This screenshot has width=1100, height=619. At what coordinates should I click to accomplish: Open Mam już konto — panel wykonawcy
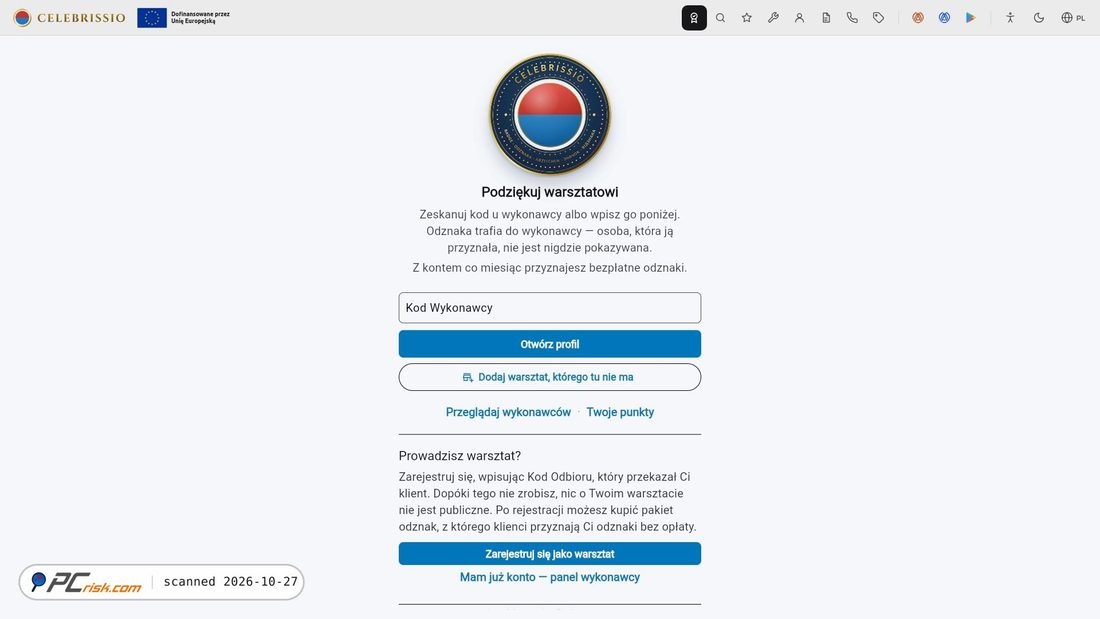pos(550,577)
